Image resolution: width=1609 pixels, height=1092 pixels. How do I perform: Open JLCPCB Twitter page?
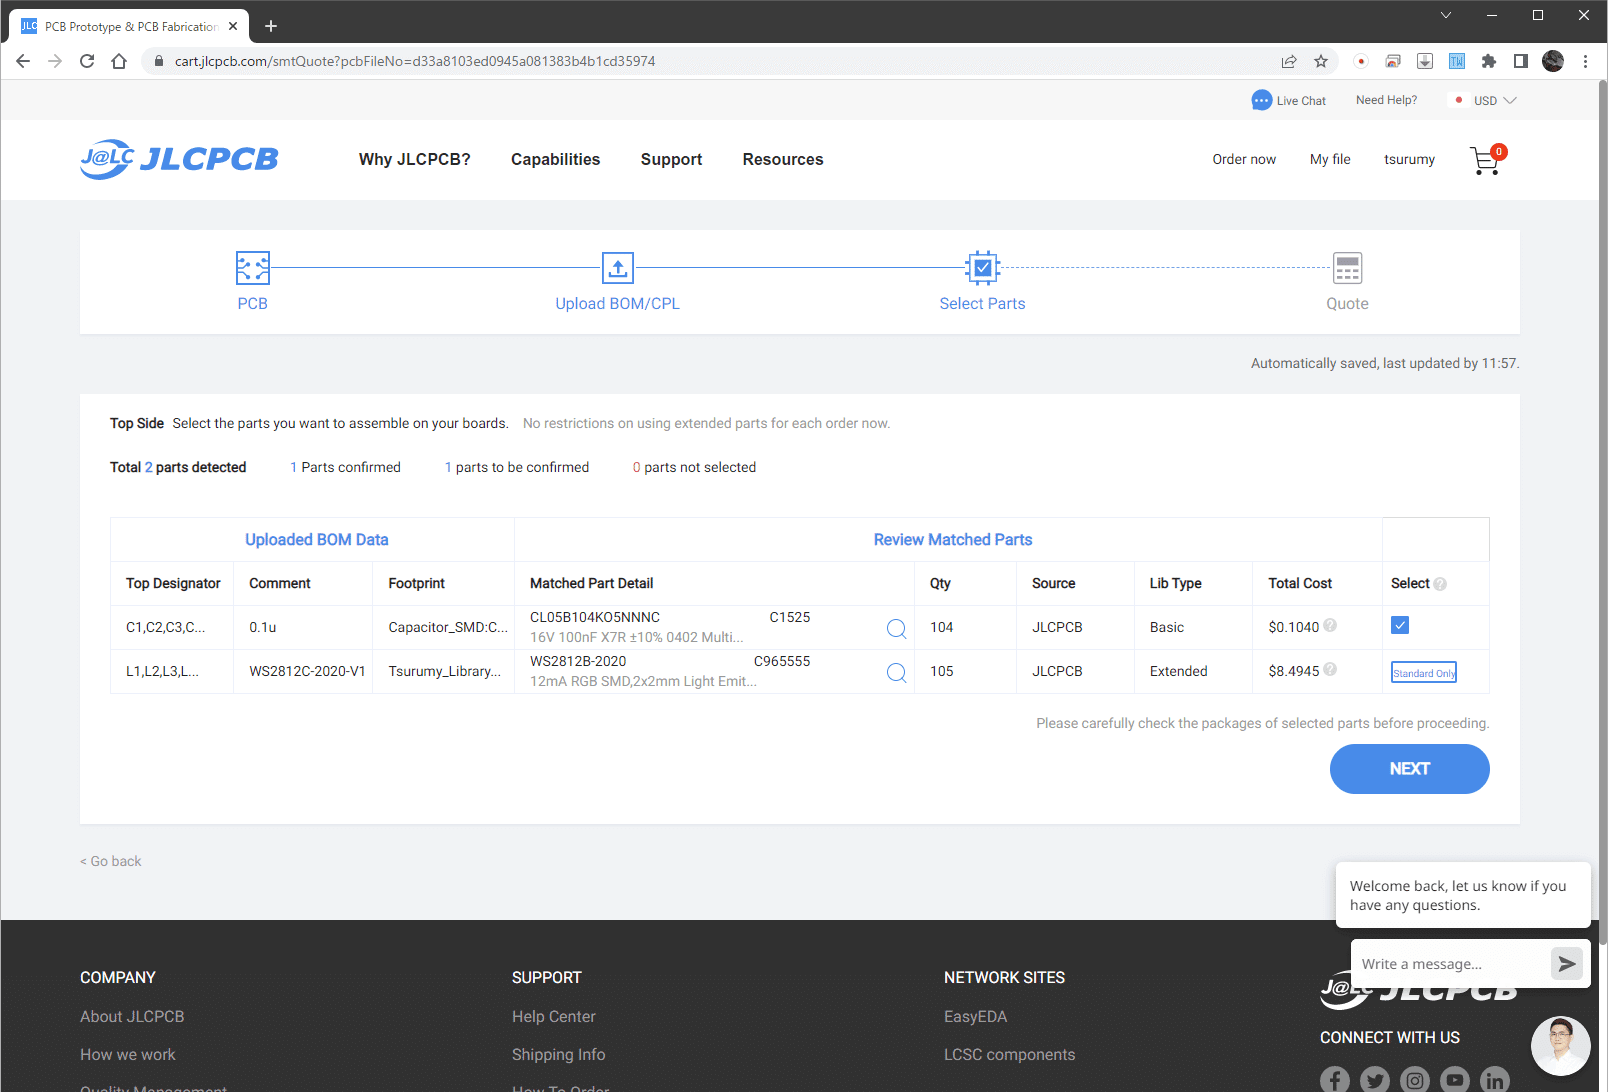pos(1375,1080)
